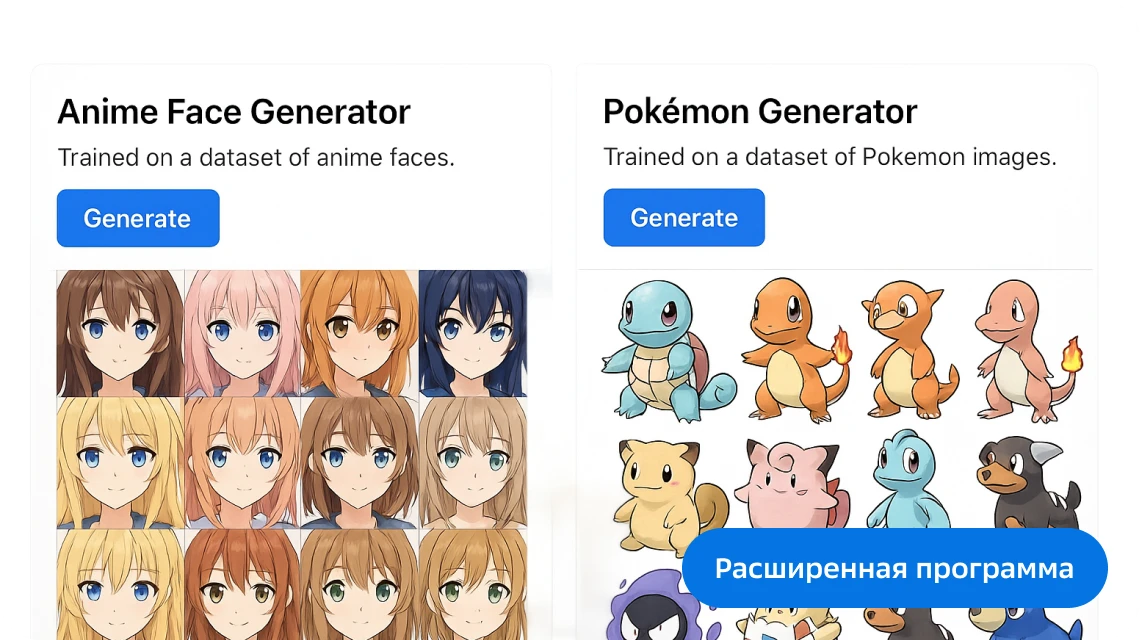This screenshot has width=1140, height=640.
Task: Pick the dark navy-haired anime face
Action: point(473,333)
